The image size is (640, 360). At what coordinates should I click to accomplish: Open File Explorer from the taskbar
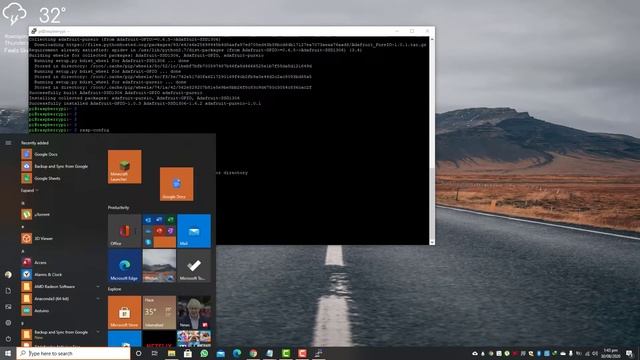pos(171,353)
